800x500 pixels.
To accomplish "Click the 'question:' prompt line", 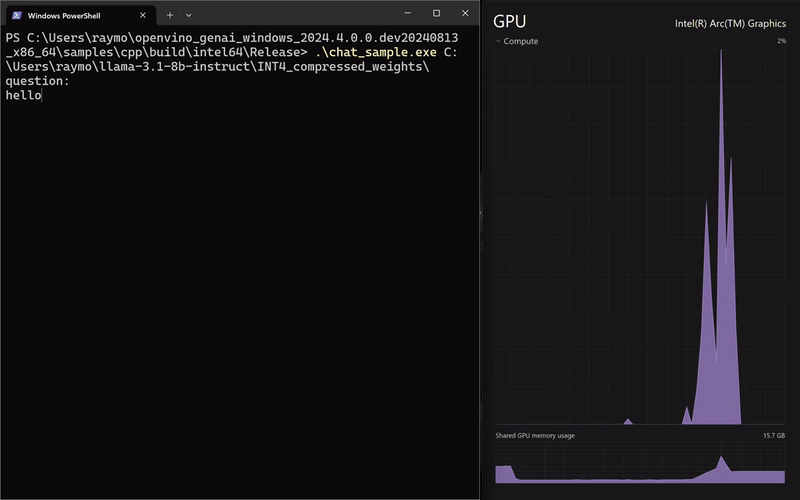I will pyautogui.click(x=37, y=81).
